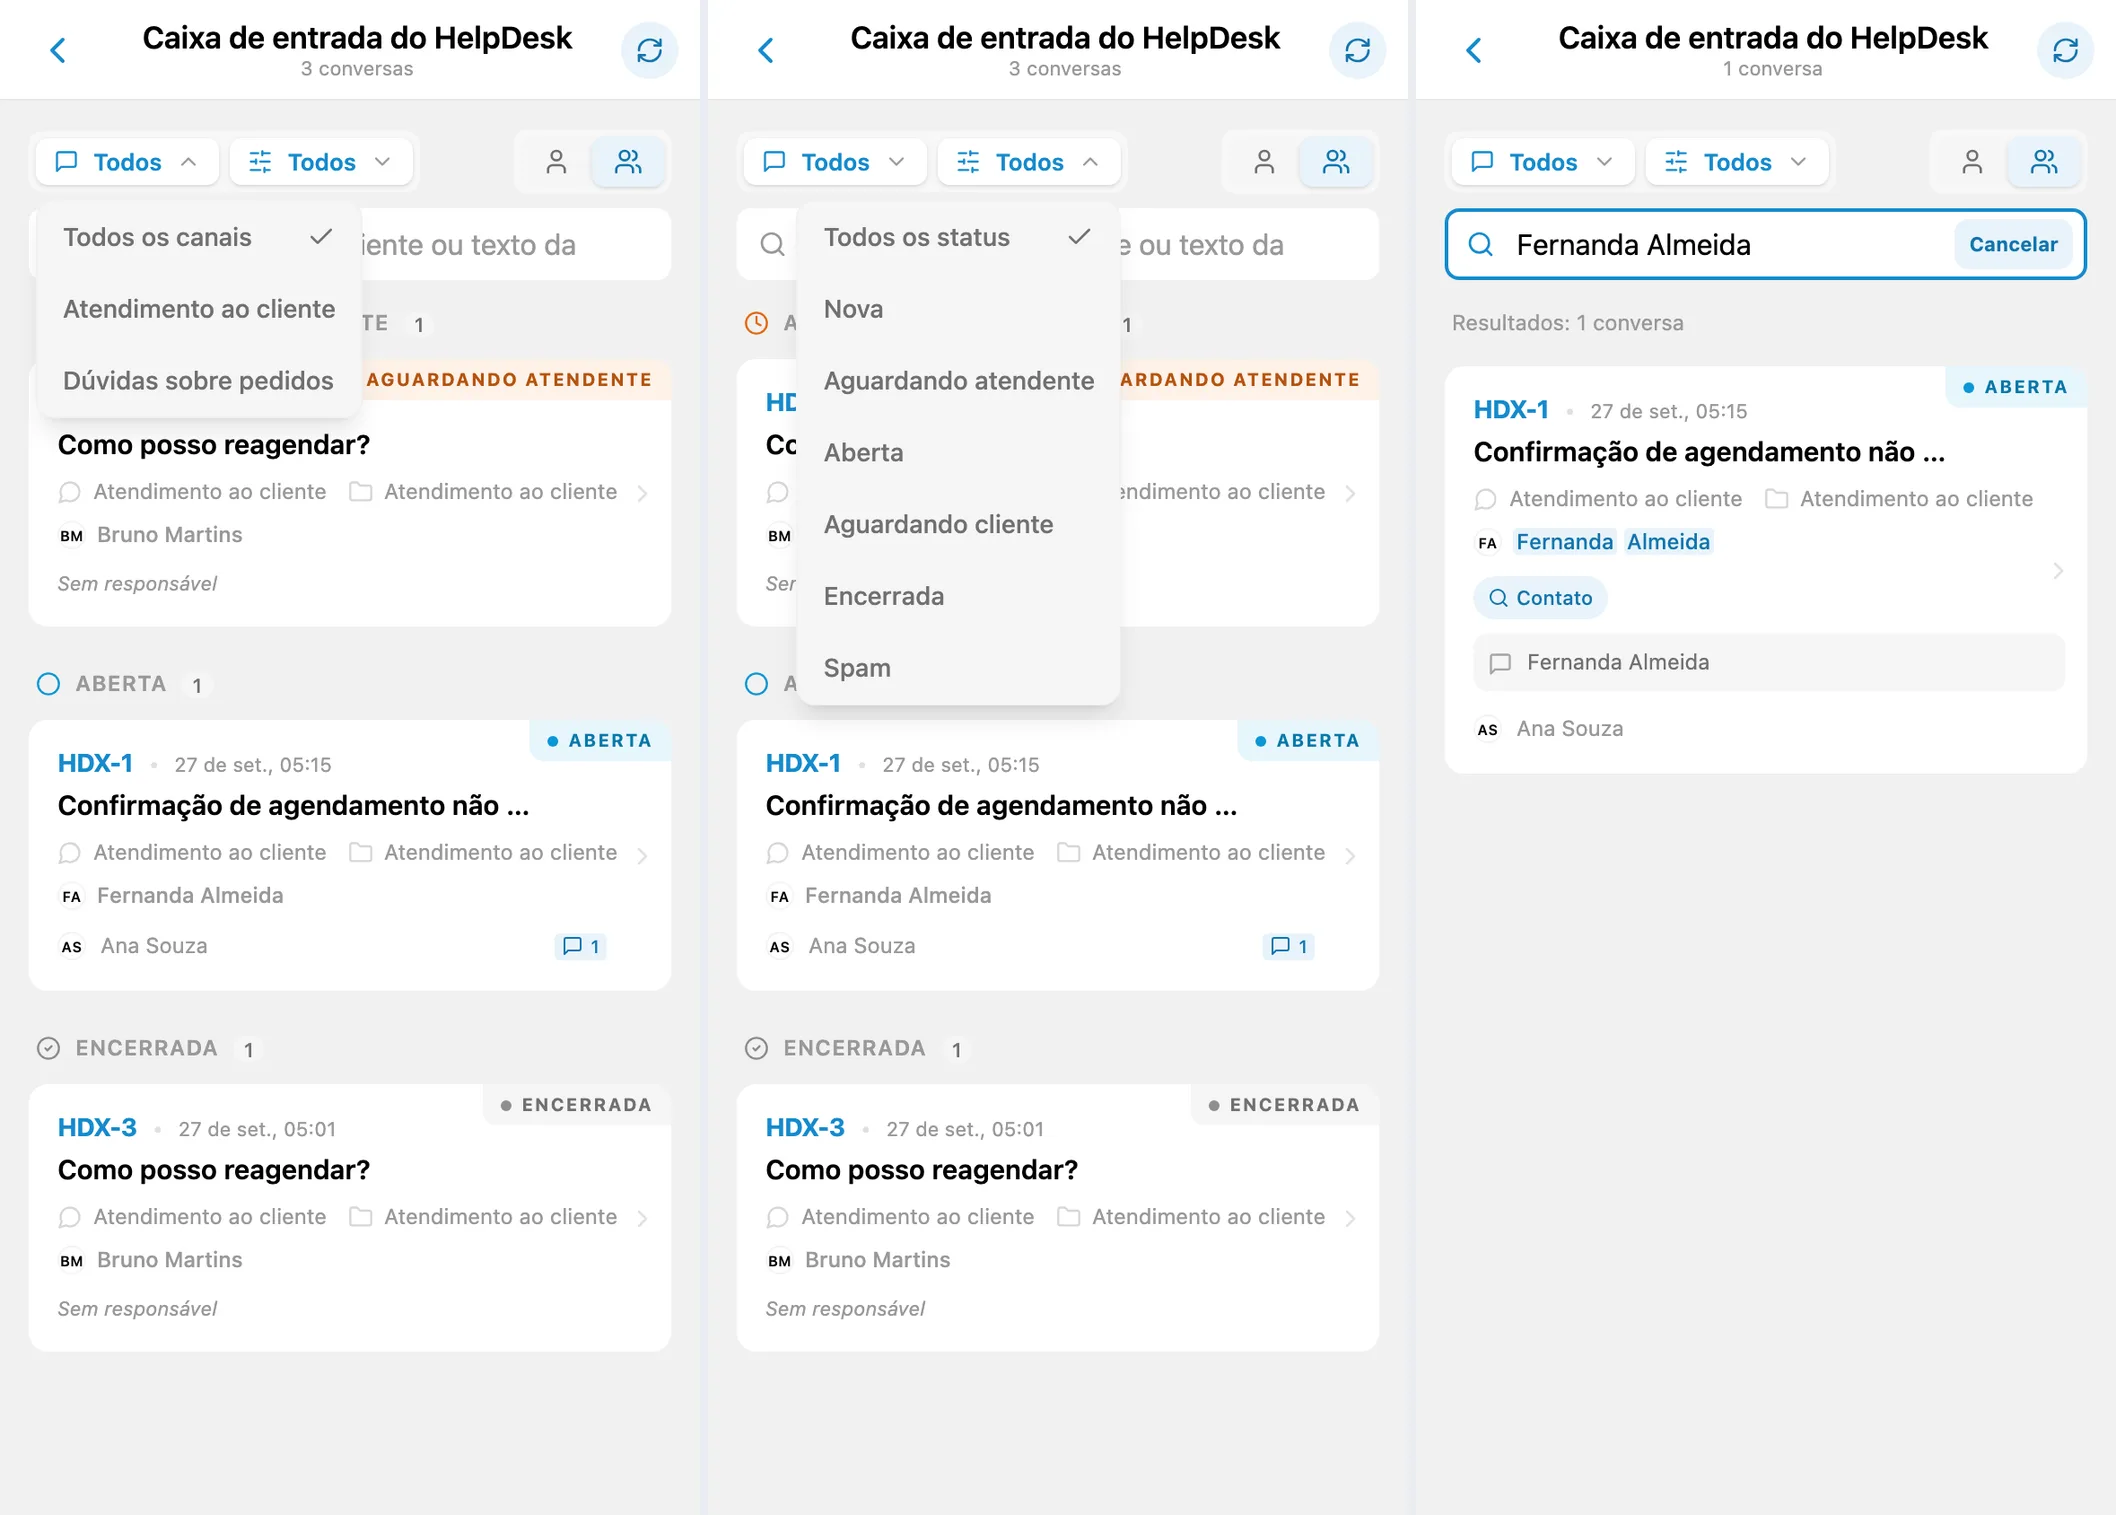The height and width of the screenshot is (1515, 2116).
Task: Cancel the Fernanda Almeida search
Action: pos(2013,244)
